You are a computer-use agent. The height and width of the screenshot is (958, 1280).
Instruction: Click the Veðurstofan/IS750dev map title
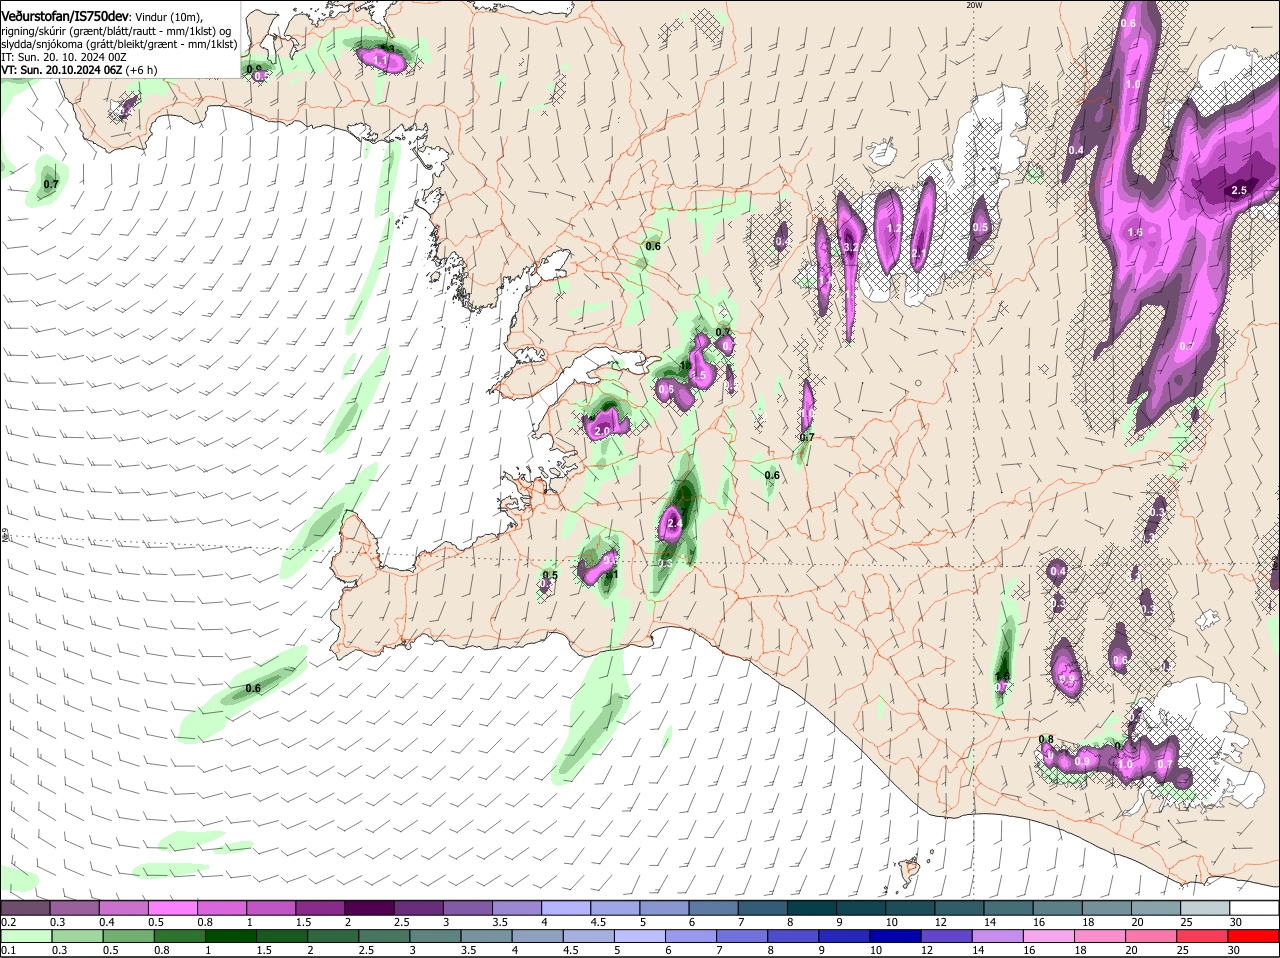coord(64,15)
